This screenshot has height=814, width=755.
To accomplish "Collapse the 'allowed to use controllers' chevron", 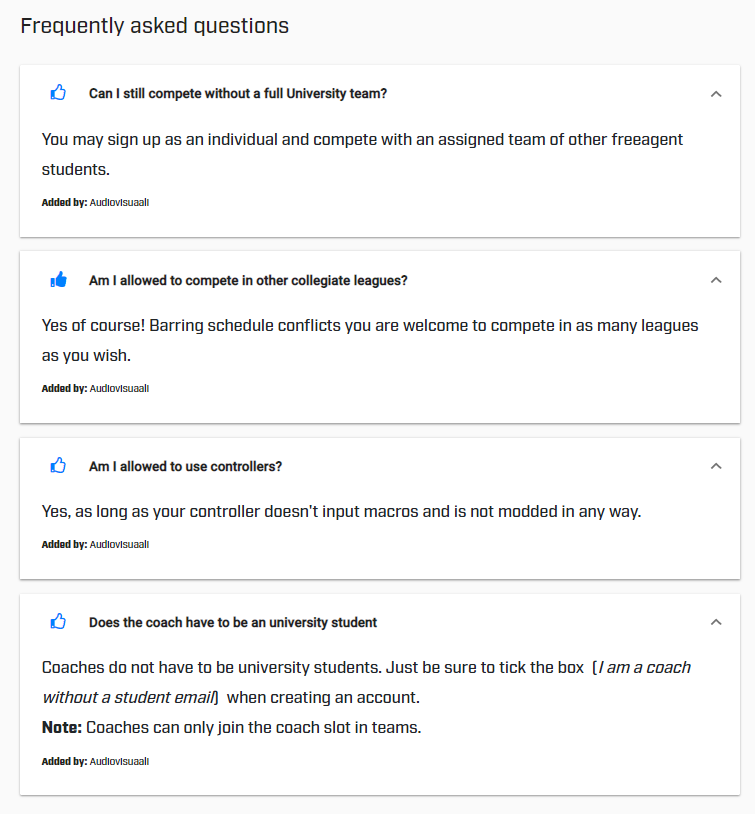I will click(715, 466).
